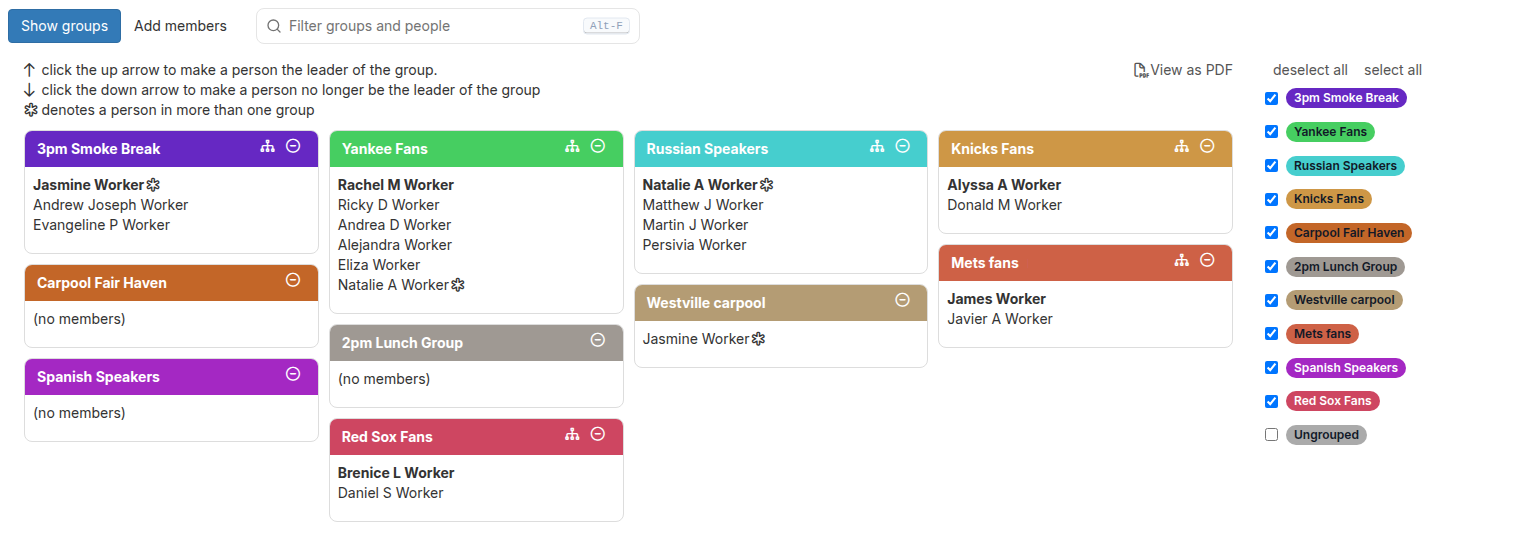Select Andrew Joseph Worker in 3pm Smoke Break
Viewport: 1513px width, 550px height.
click(110, 205)
